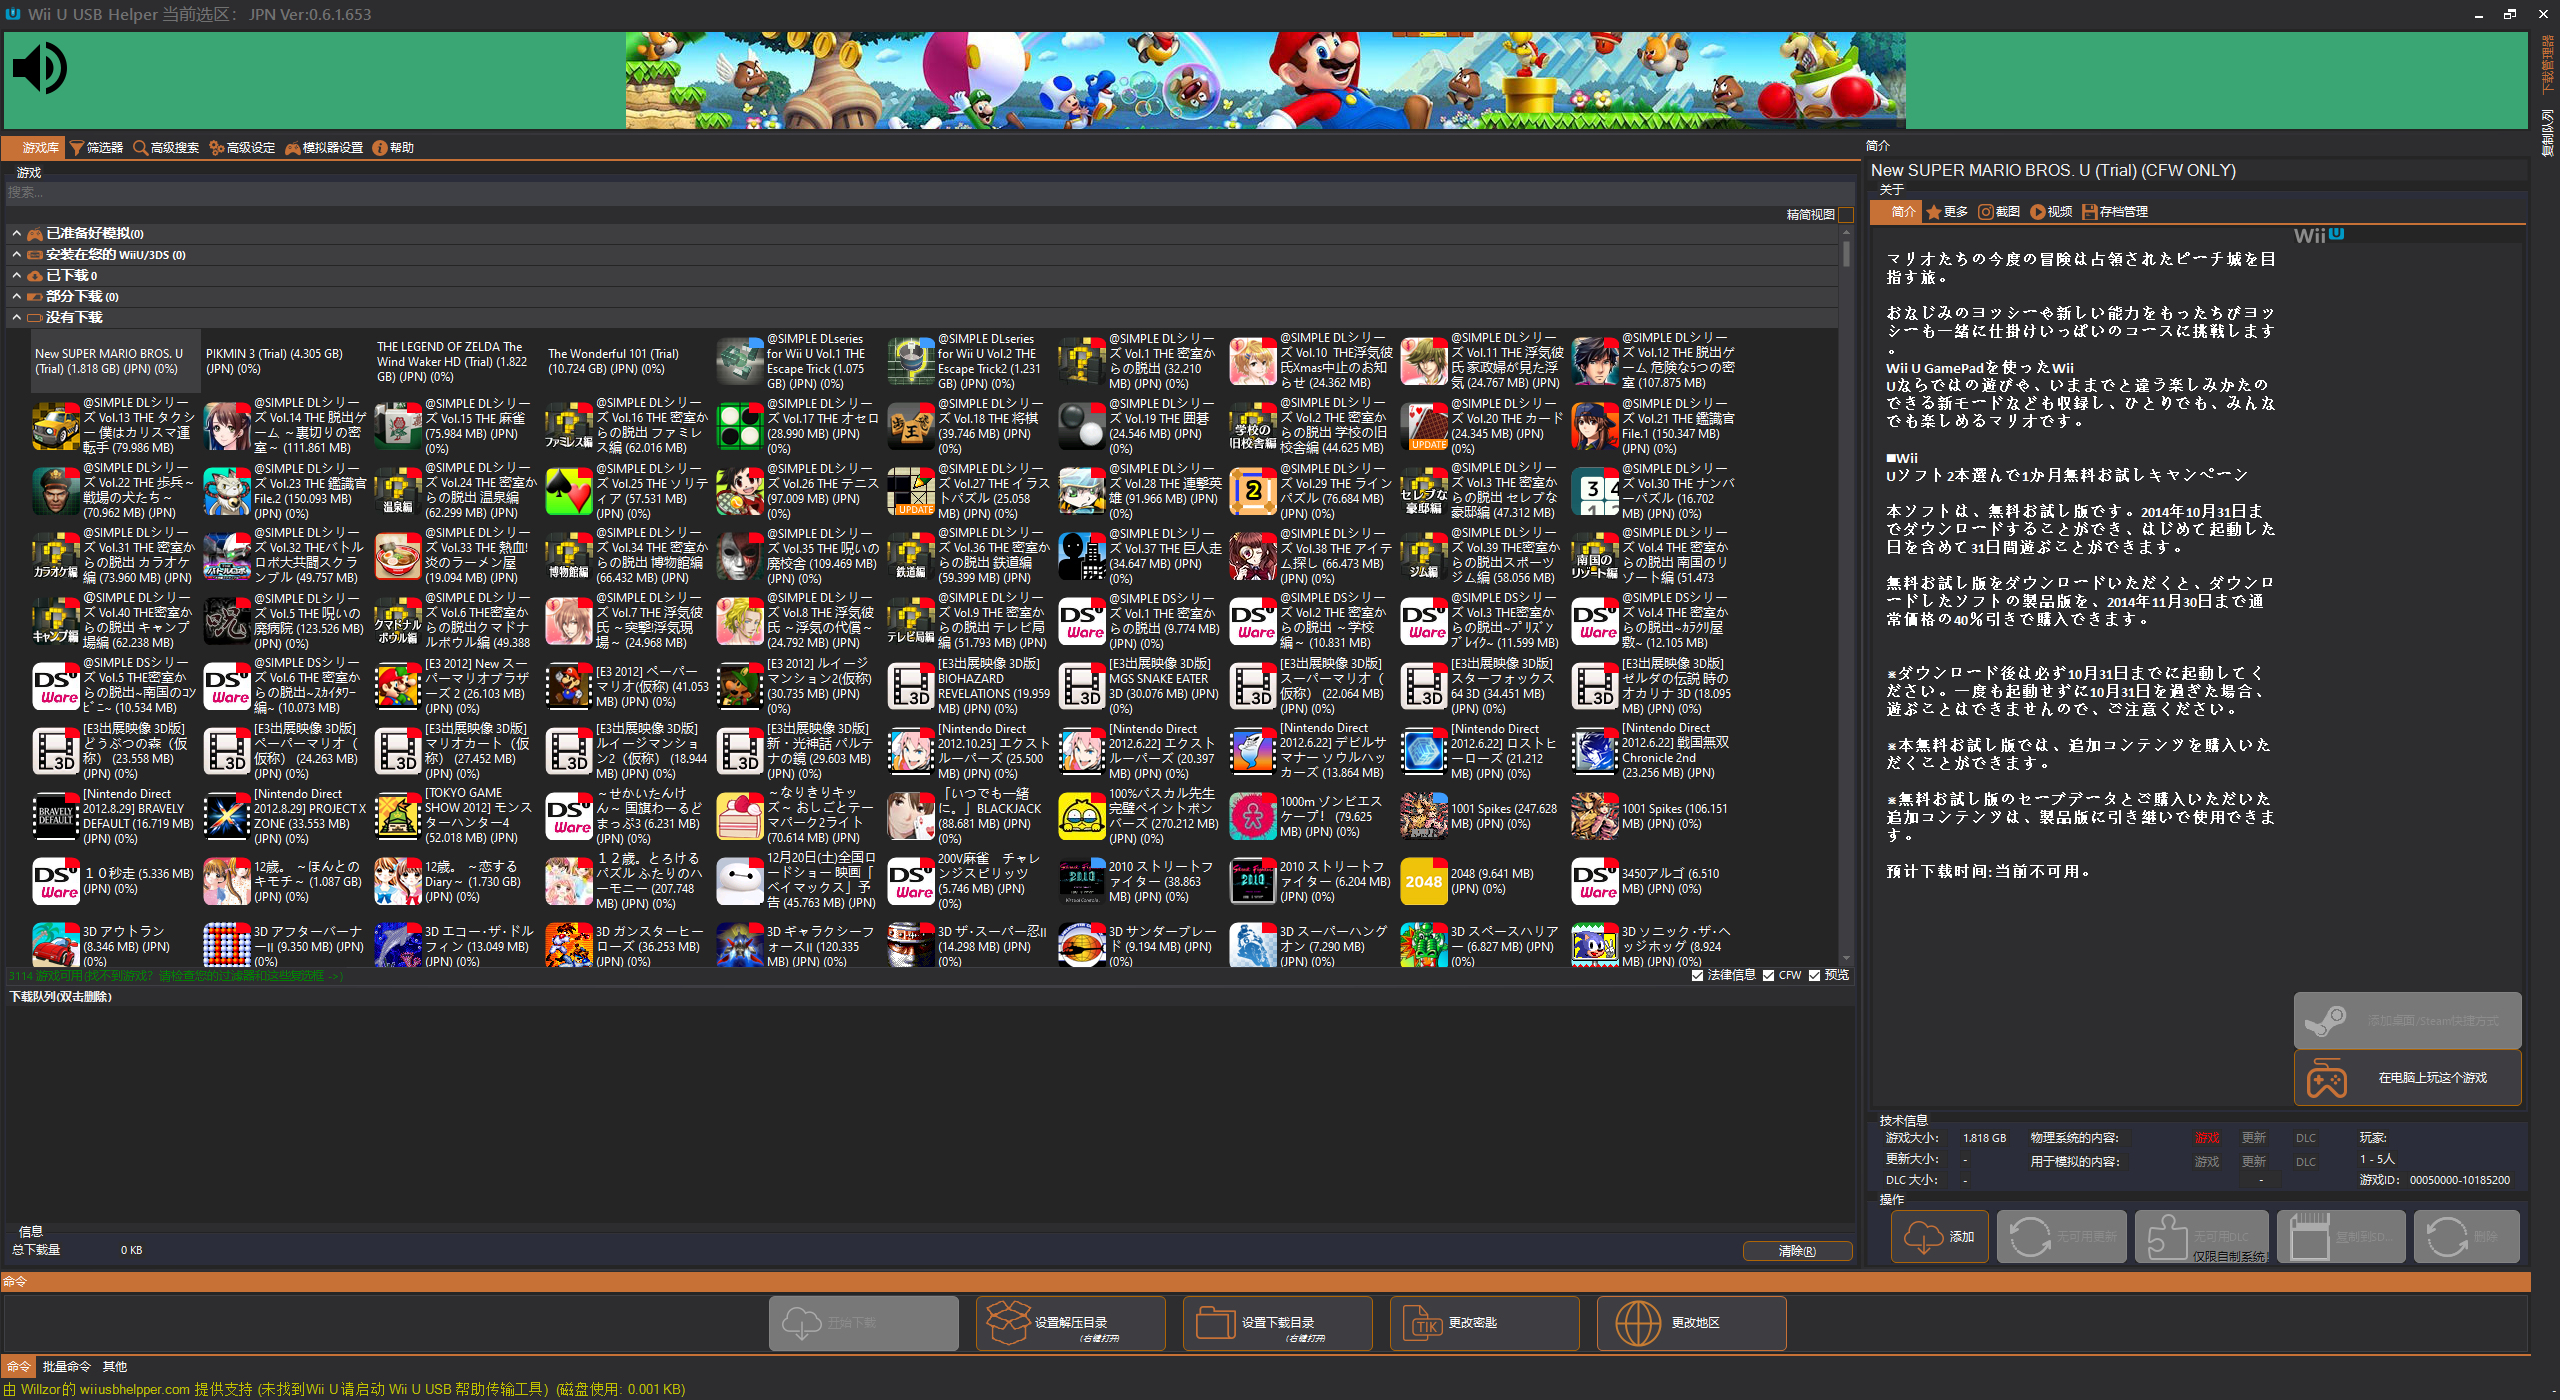Viewport: 2560px width, 1400px height.
Task: Click 设置解压目录 box button
Action: coord(1070,1323)
